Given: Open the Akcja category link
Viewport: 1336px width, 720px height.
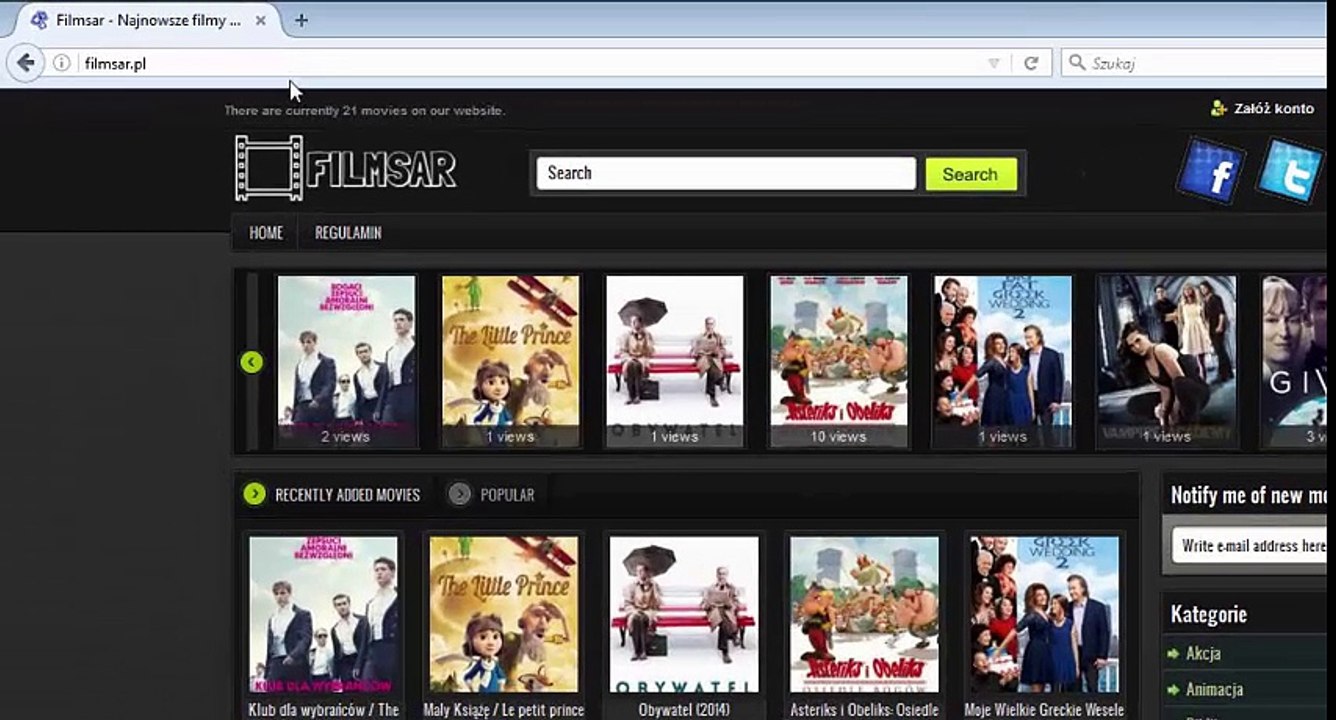Looking at the screenshot, I should (1203, 654).
